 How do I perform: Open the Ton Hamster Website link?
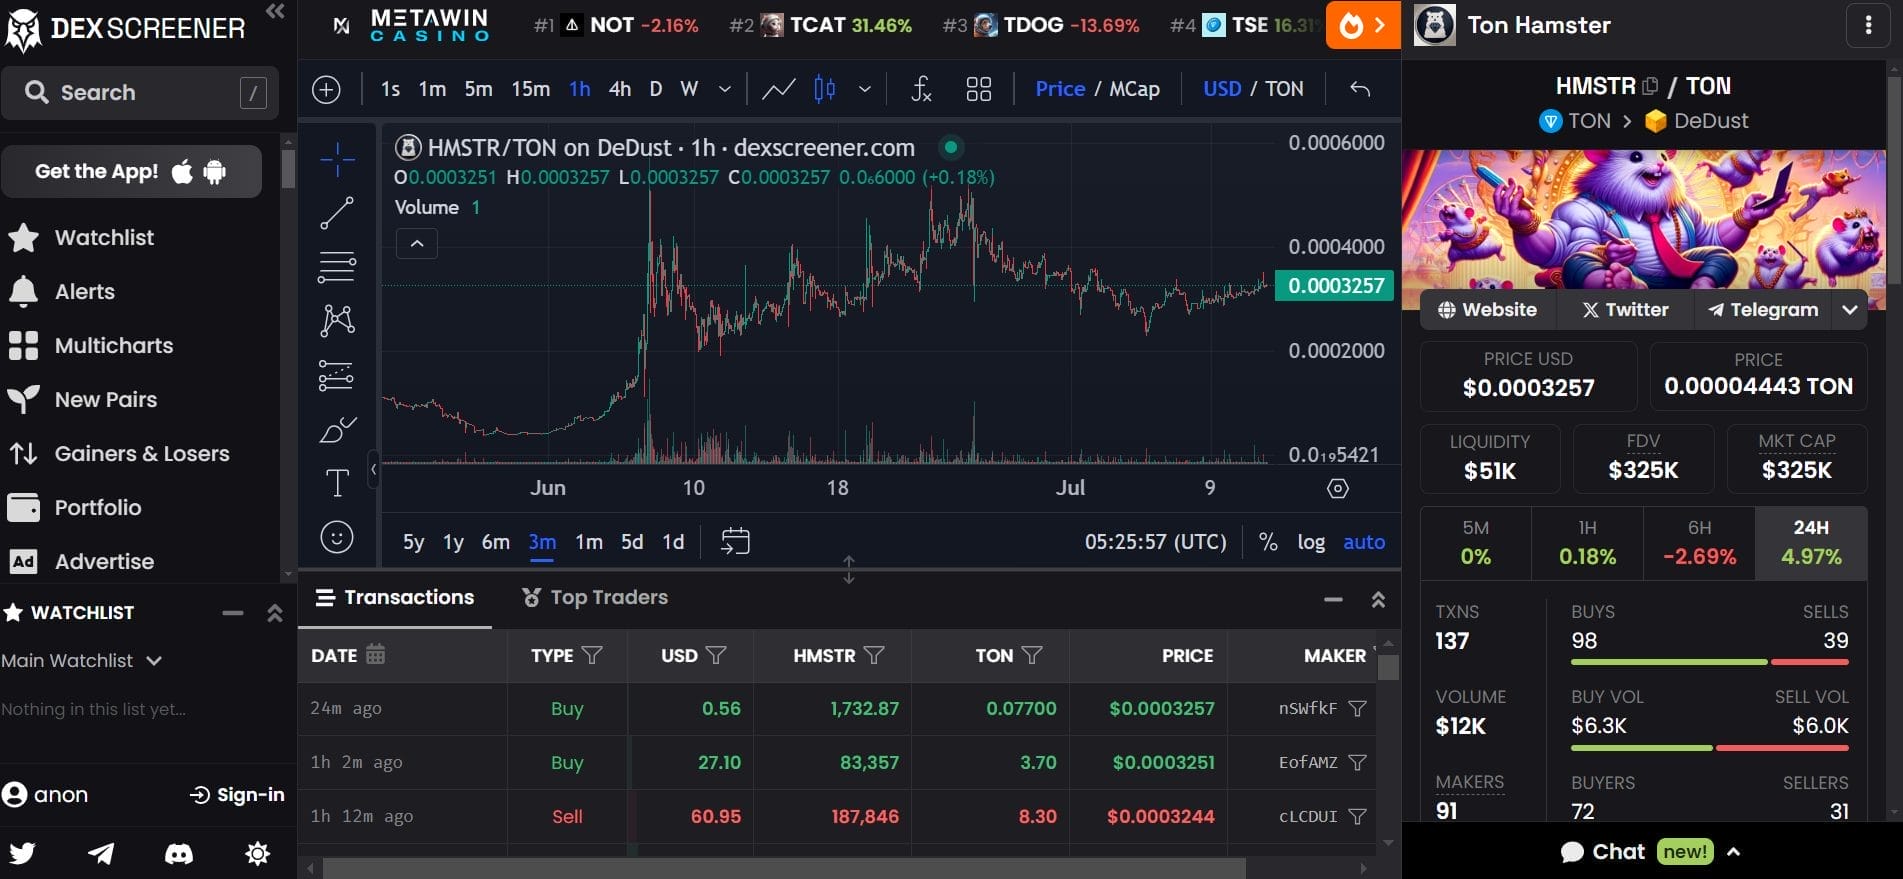point(1487,310)
